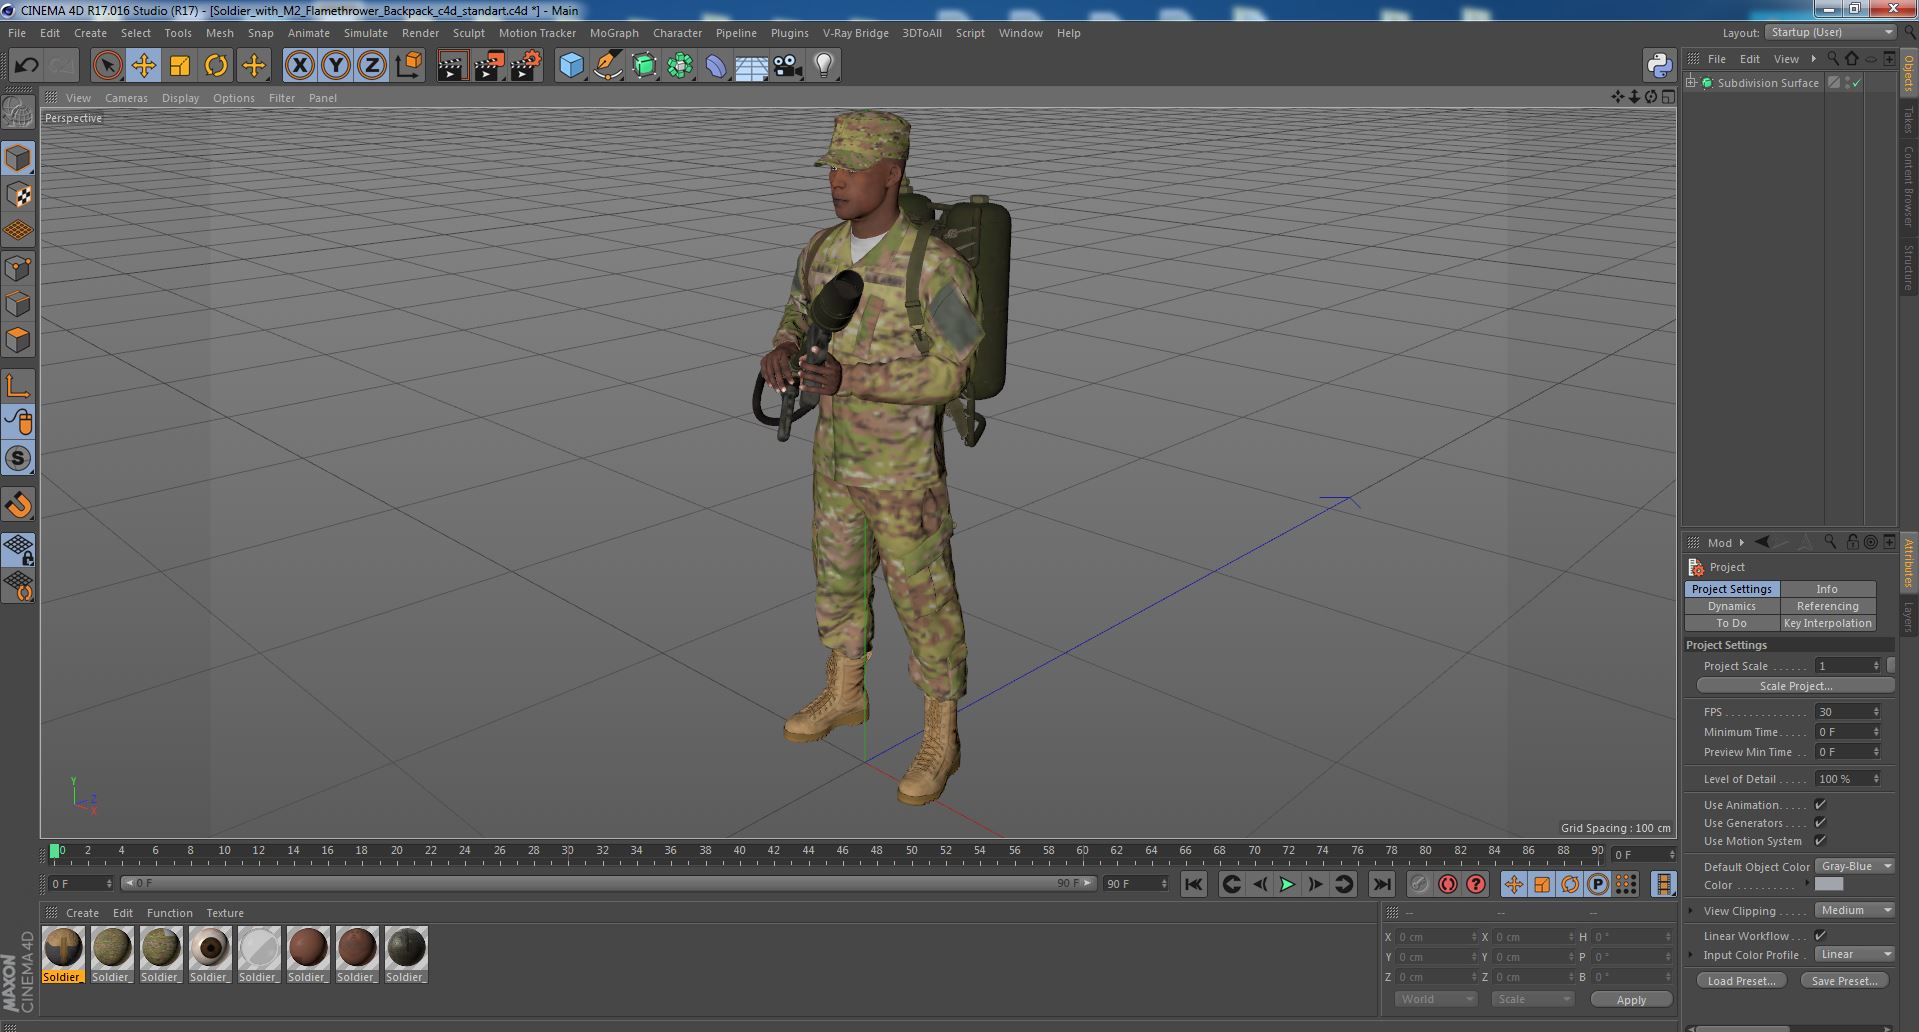Image resolution: width=1919 pixels, height=1032 pixels.
Task: Open Default Object Color dropdown
Action: pyautogui.click(x=1855, y=866)
